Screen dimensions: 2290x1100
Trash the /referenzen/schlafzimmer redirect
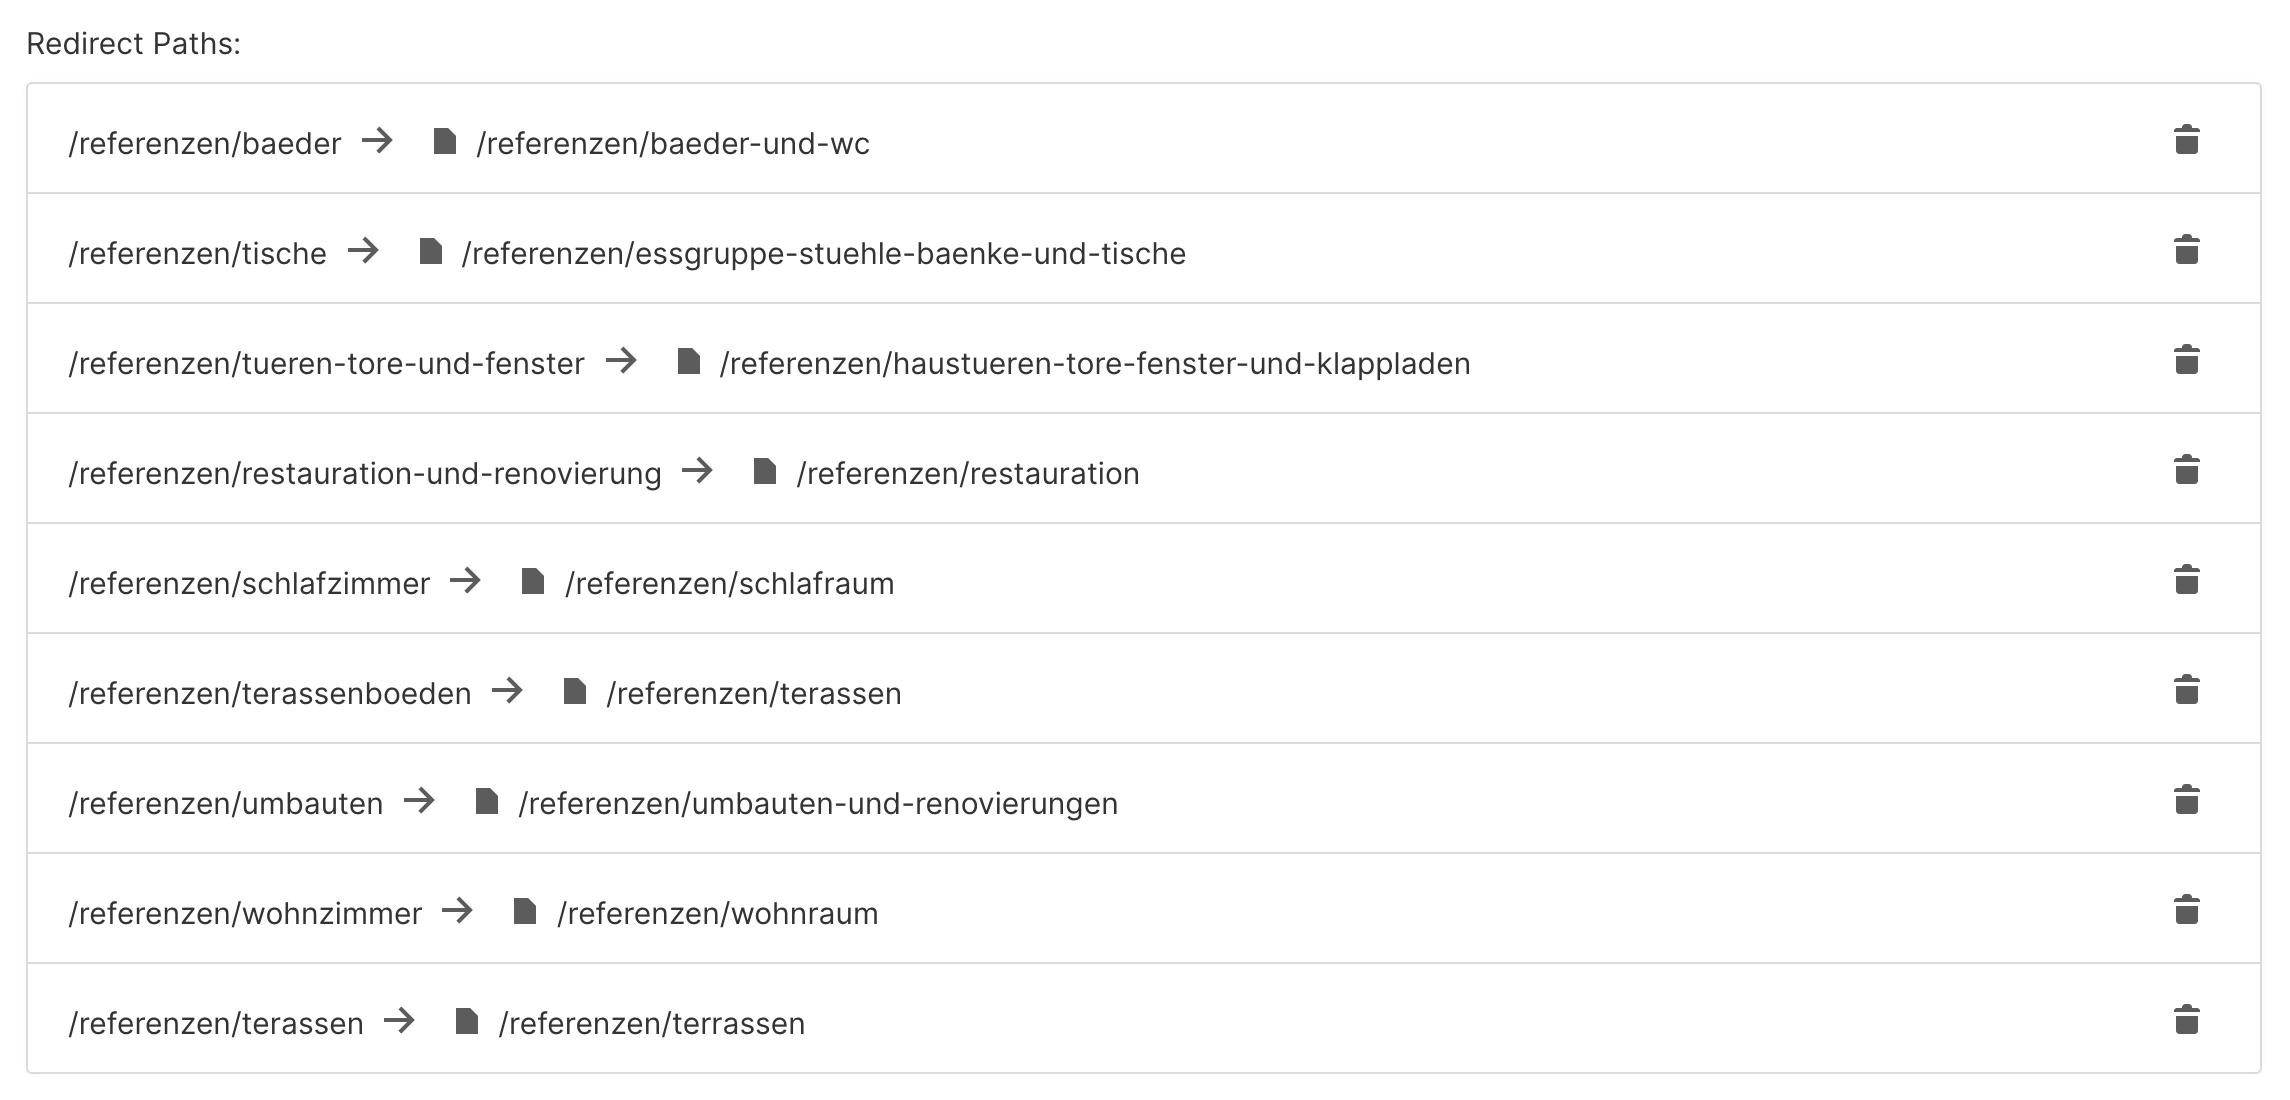tap(2186, 580)
